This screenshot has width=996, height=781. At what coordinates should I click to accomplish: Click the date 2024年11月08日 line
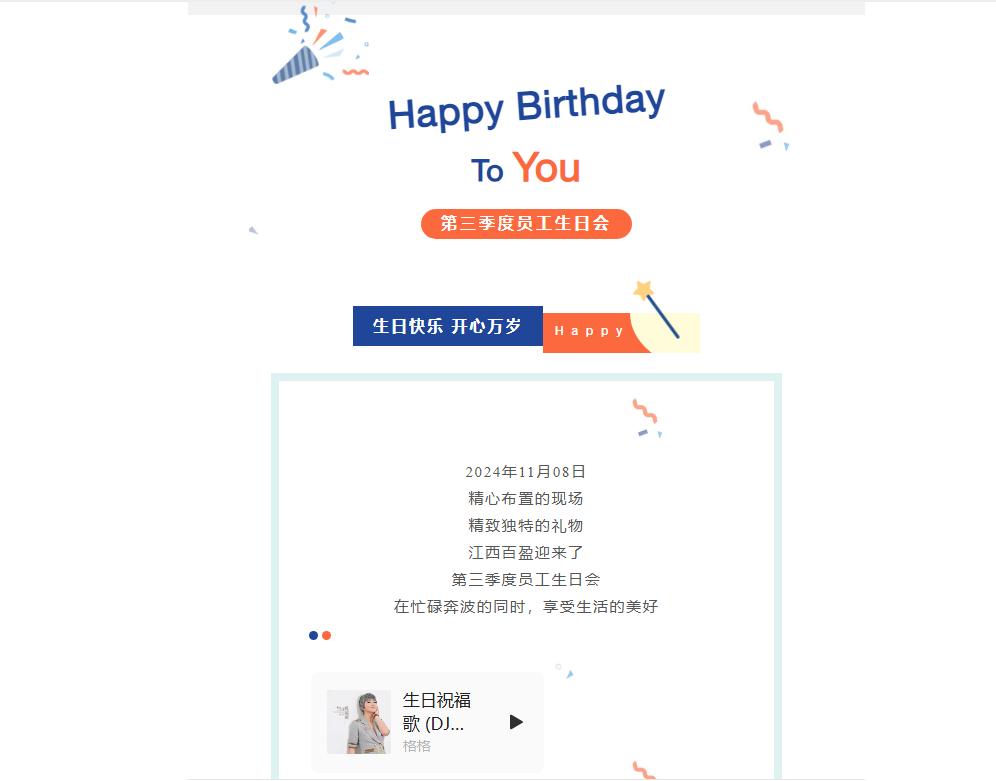tap(525, 472)
